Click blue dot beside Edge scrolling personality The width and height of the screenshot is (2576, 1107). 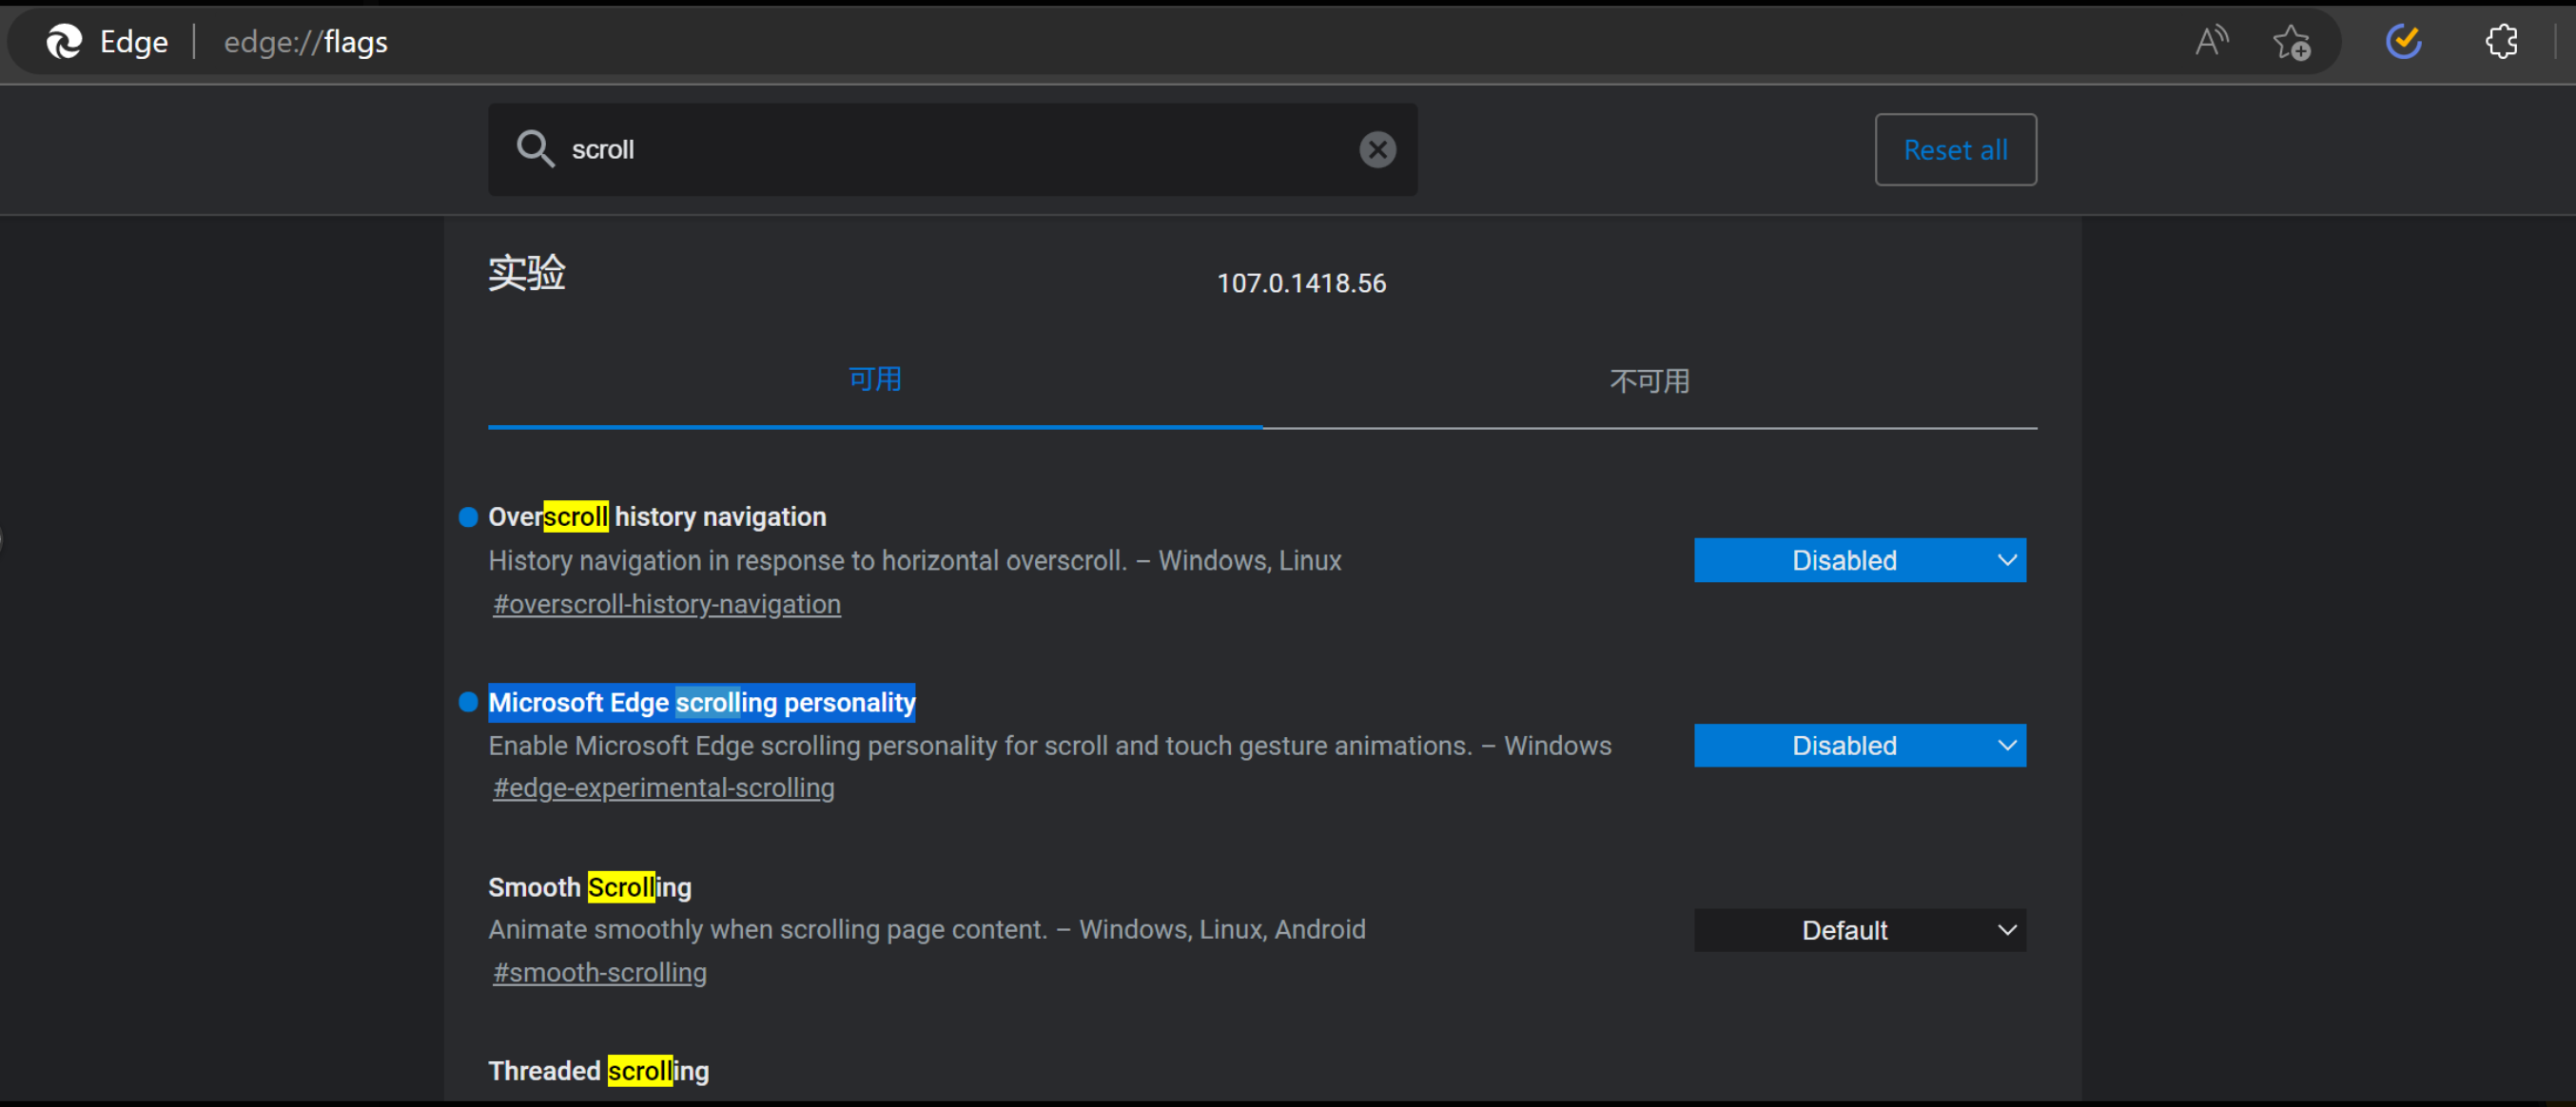(x=468, y=702)
